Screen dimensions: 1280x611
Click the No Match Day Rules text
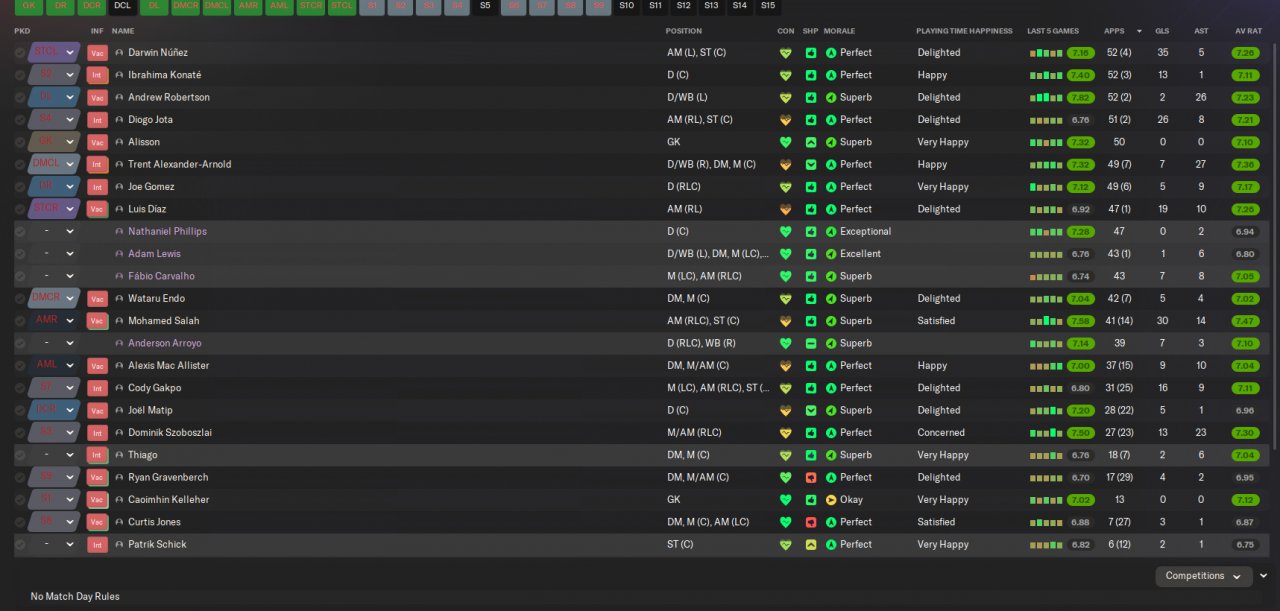point(75,597)
